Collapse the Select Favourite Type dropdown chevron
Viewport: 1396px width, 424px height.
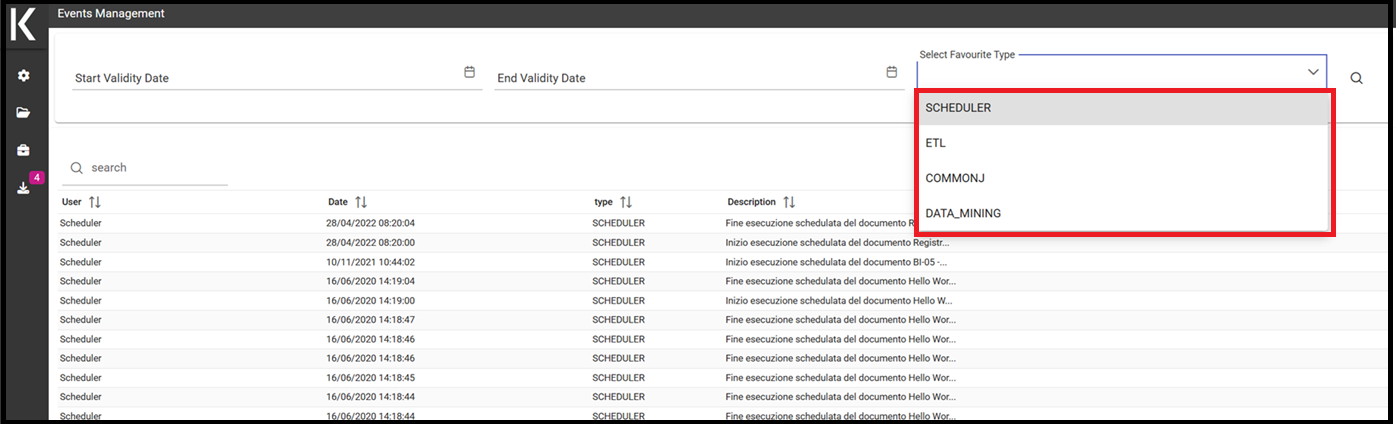pyautogui.click(x=1313, y=72)
